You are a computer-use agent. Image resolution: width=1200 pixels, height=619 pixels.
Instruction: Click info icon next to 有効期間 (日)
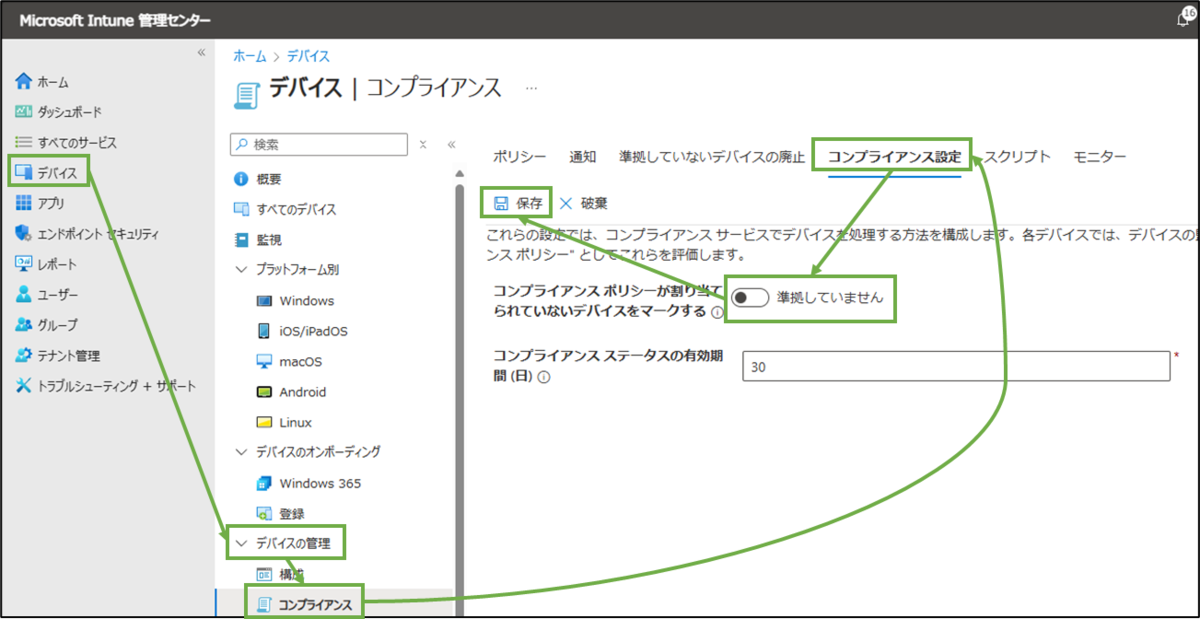544,378
